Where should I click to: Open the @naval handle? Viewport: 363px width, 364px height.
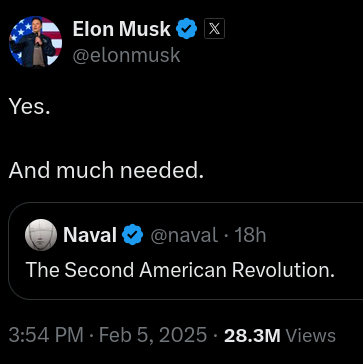[x=184, y=235]
